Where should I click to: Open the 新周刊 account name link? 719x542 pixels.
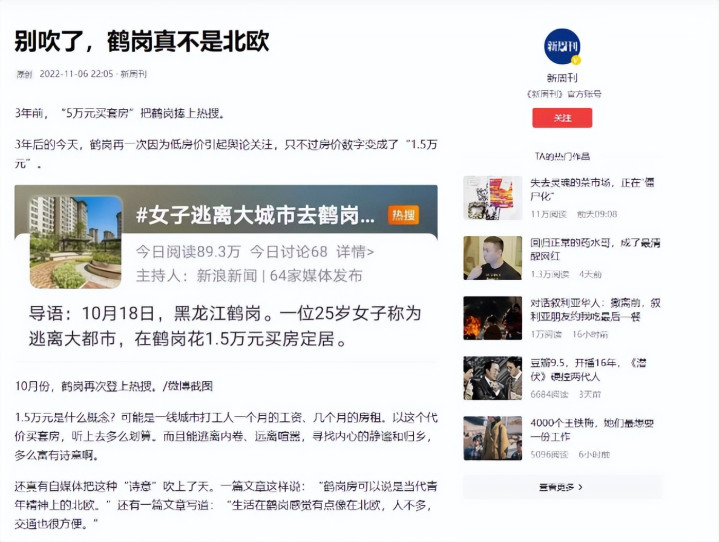[562, 78]
